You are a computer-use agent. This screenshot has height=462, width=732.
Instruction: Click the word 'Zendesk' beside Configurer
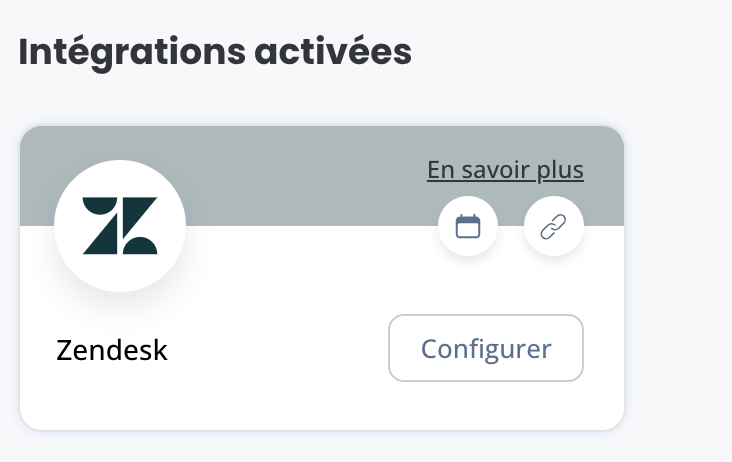coord(112,350)
